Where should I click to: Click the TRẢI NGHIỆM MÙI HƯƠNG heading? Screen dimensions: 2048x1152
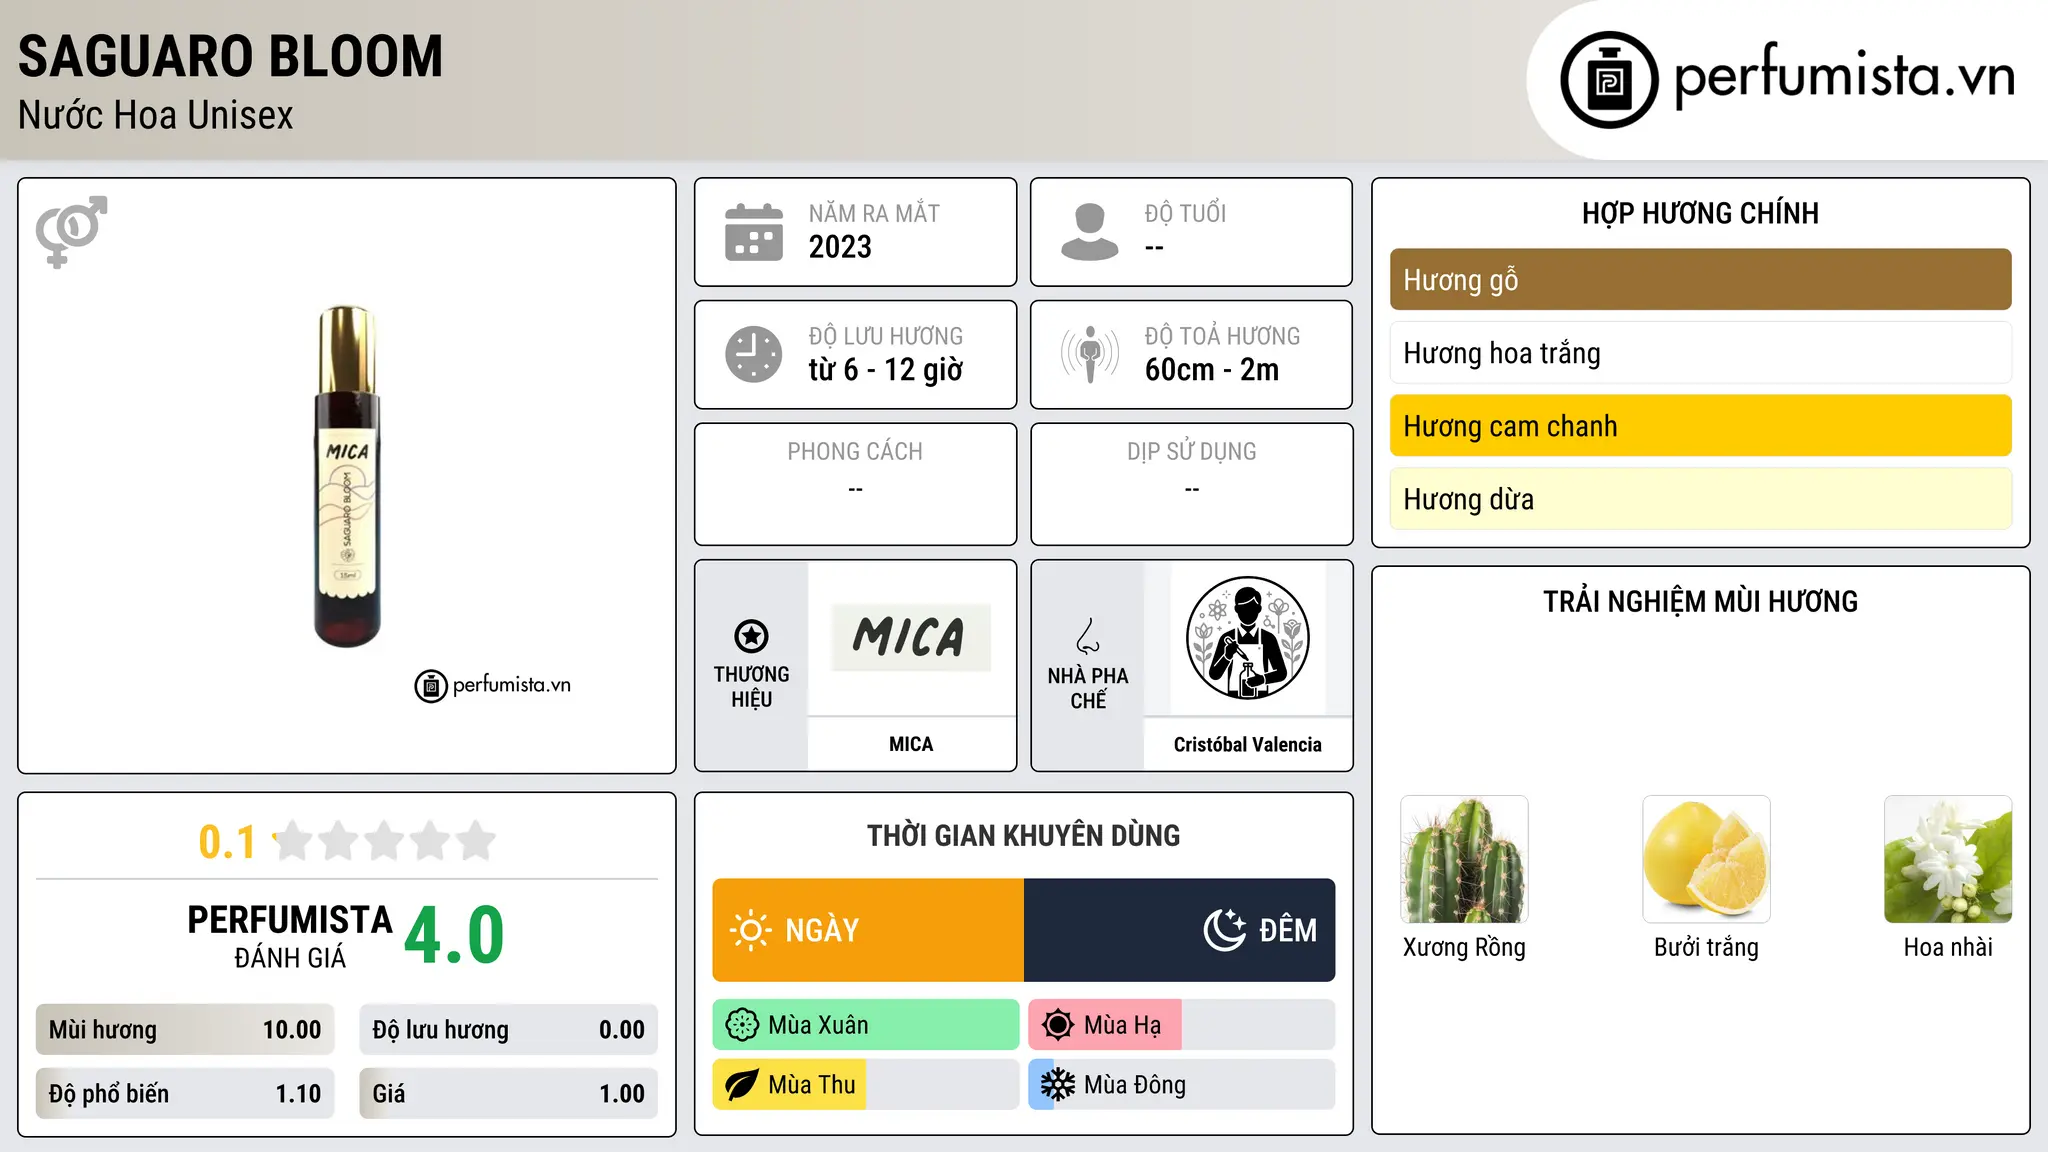[1700, 601]
